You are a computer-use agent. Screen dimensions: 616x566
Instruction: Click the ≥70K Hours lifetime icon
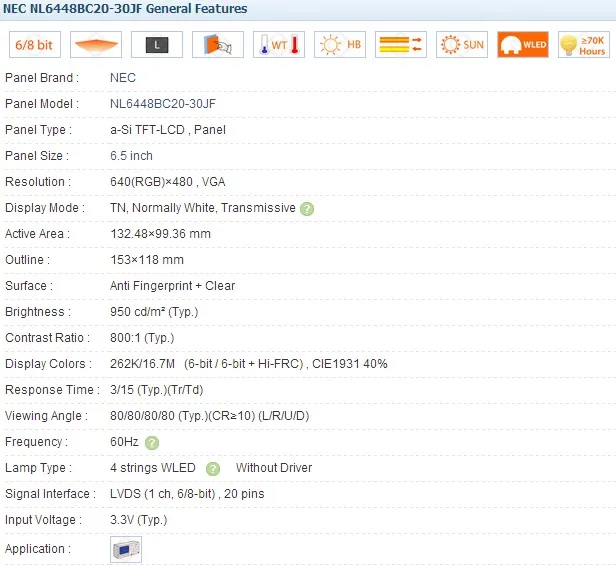point(584,44)
